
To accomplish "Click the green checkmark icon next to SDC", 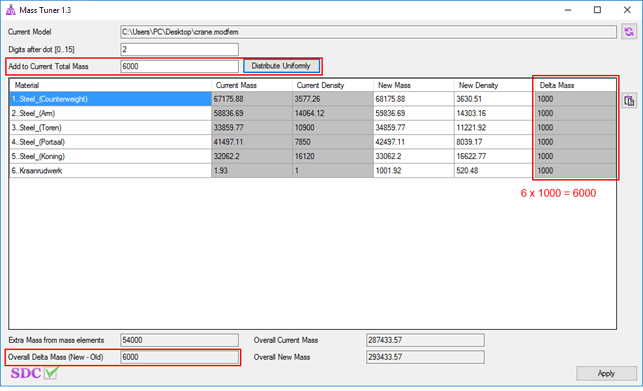I will click(51, 373).
